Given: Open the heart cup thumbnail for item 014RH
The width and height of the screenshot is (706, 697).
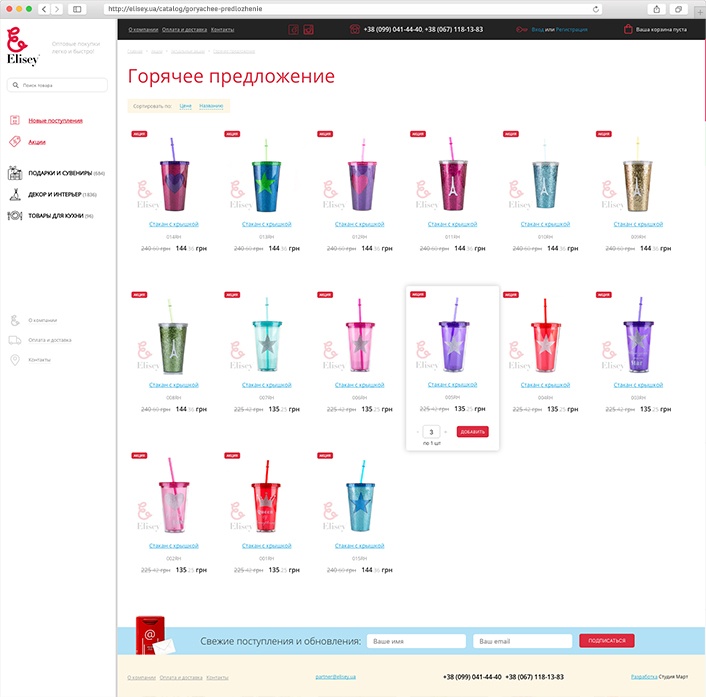Looking at the screenshot, I should [175, 175].
